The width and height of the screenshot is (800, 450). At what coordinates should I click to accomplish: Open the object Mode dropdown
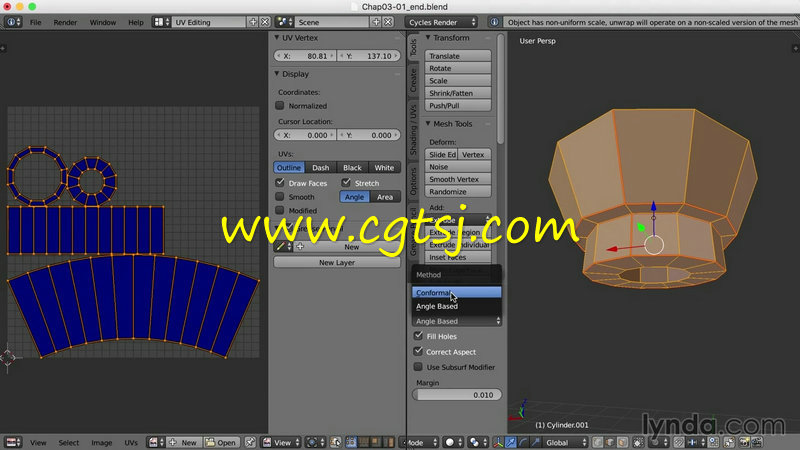422,442
